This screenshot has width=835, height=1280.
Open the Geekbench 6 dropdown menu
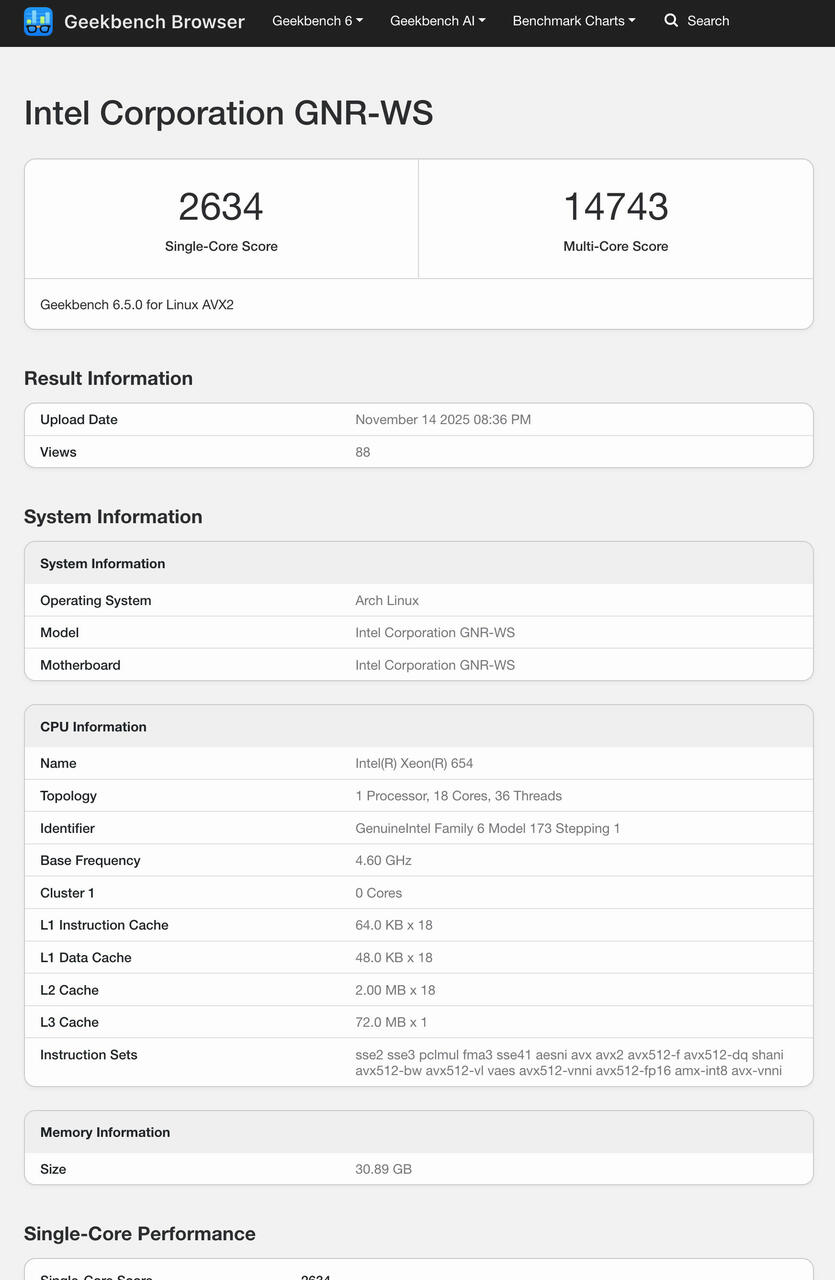click(317, 21)
